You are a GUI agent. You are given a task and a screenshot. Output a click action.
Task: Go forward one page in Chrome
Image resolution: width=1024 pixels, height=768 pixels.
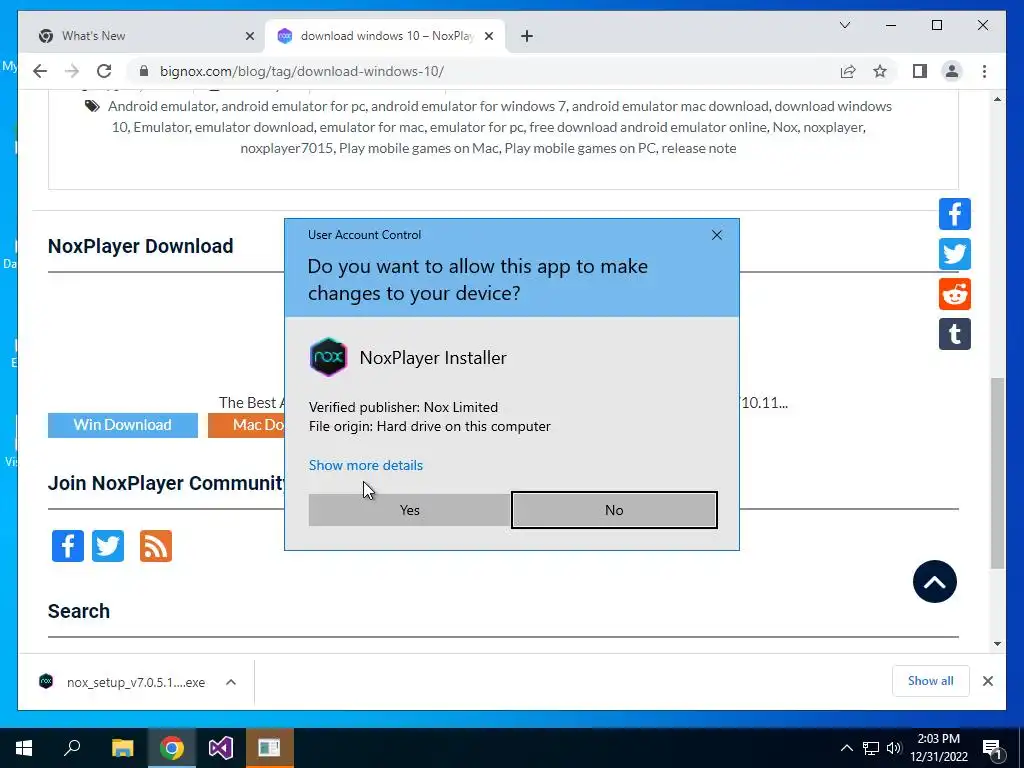[x=72, y=71]
